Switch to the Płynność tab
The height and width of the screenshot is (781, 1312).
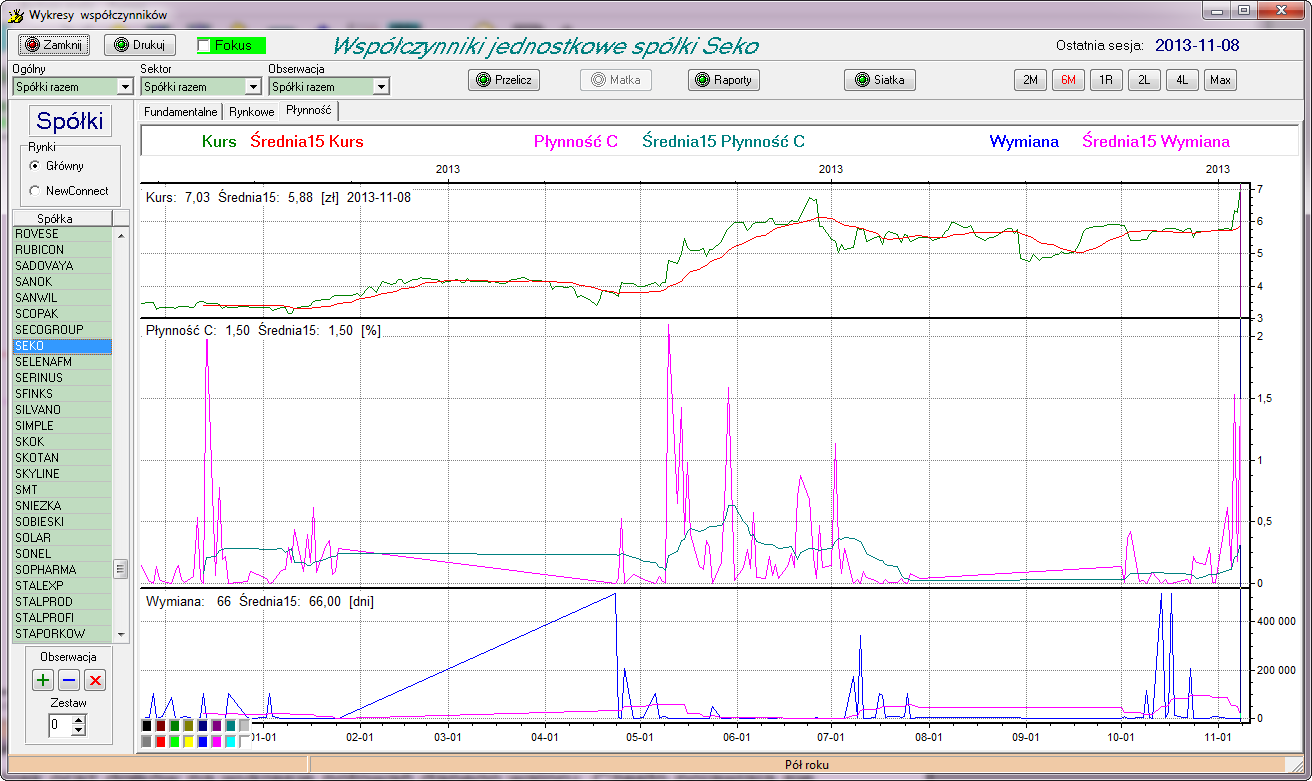coord(309,110)
